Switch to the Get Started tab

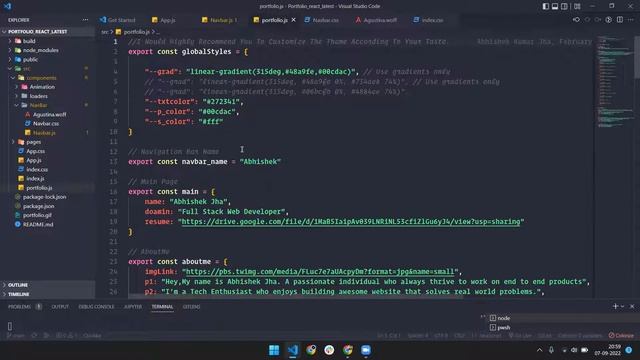tap(118, 20)
